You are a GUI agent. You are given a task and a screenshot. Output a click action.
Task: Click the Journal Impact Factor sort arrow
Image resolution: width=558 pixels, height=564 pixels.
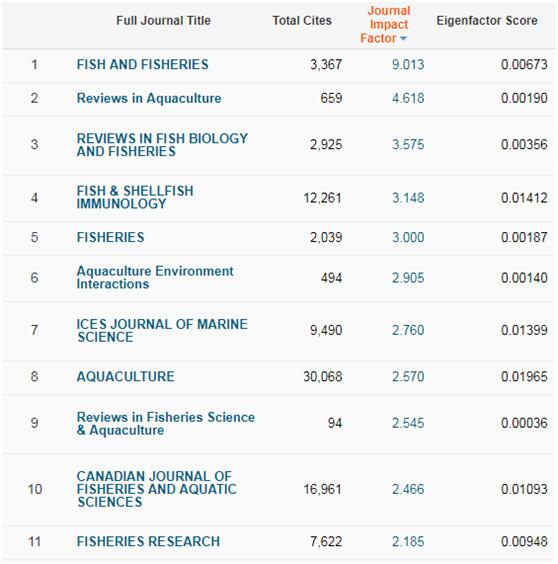pyautogui.click(x=403, y=38)
